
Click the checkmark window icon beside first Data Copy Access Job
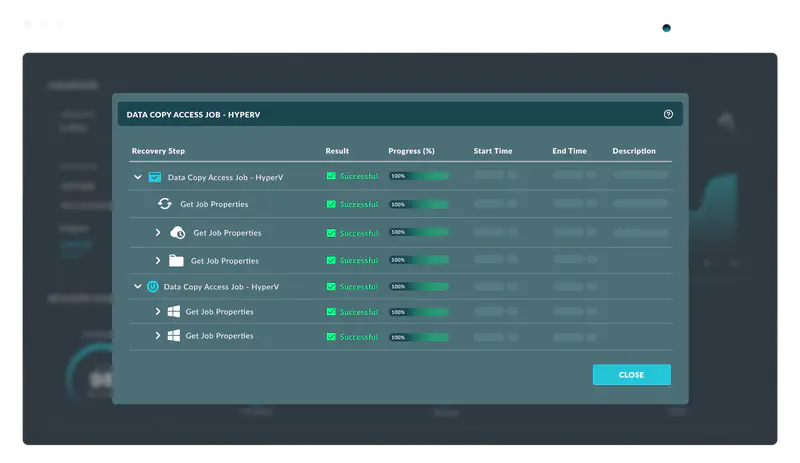[155, 177]
